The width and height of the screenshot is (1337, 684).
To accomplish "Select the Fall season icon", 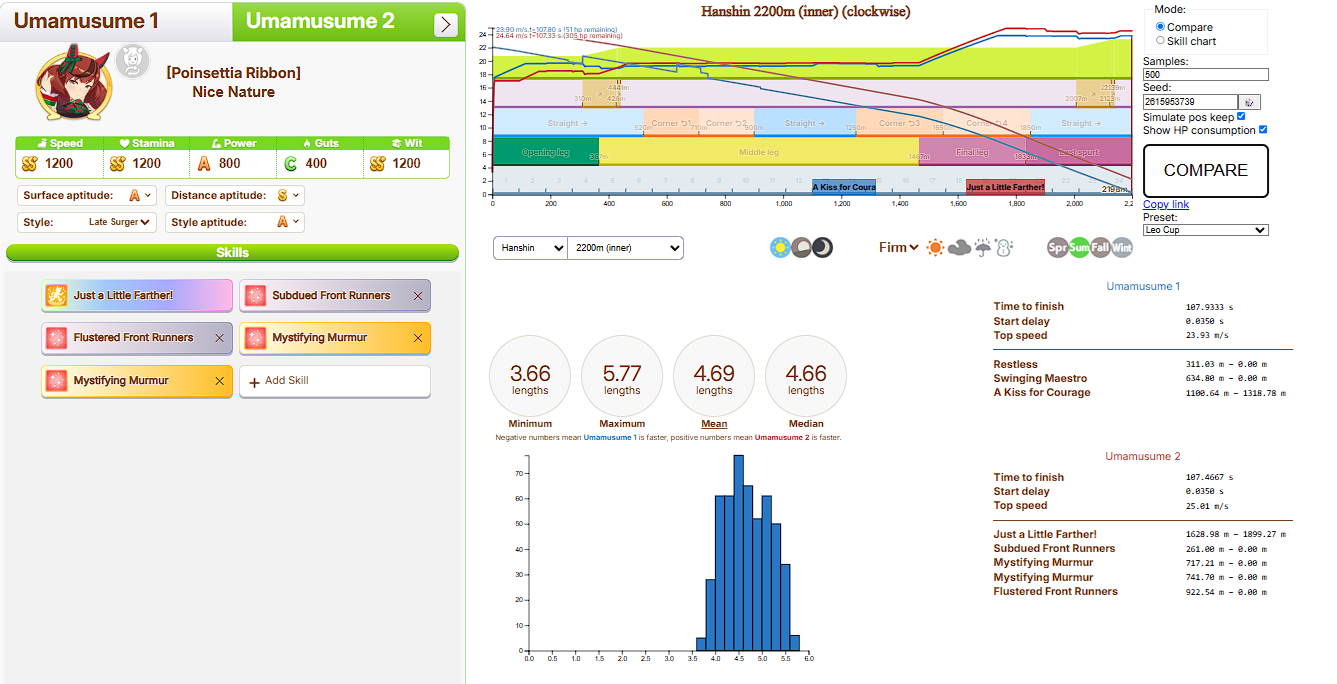I will pyautogui.click(x=1100, y=248).
